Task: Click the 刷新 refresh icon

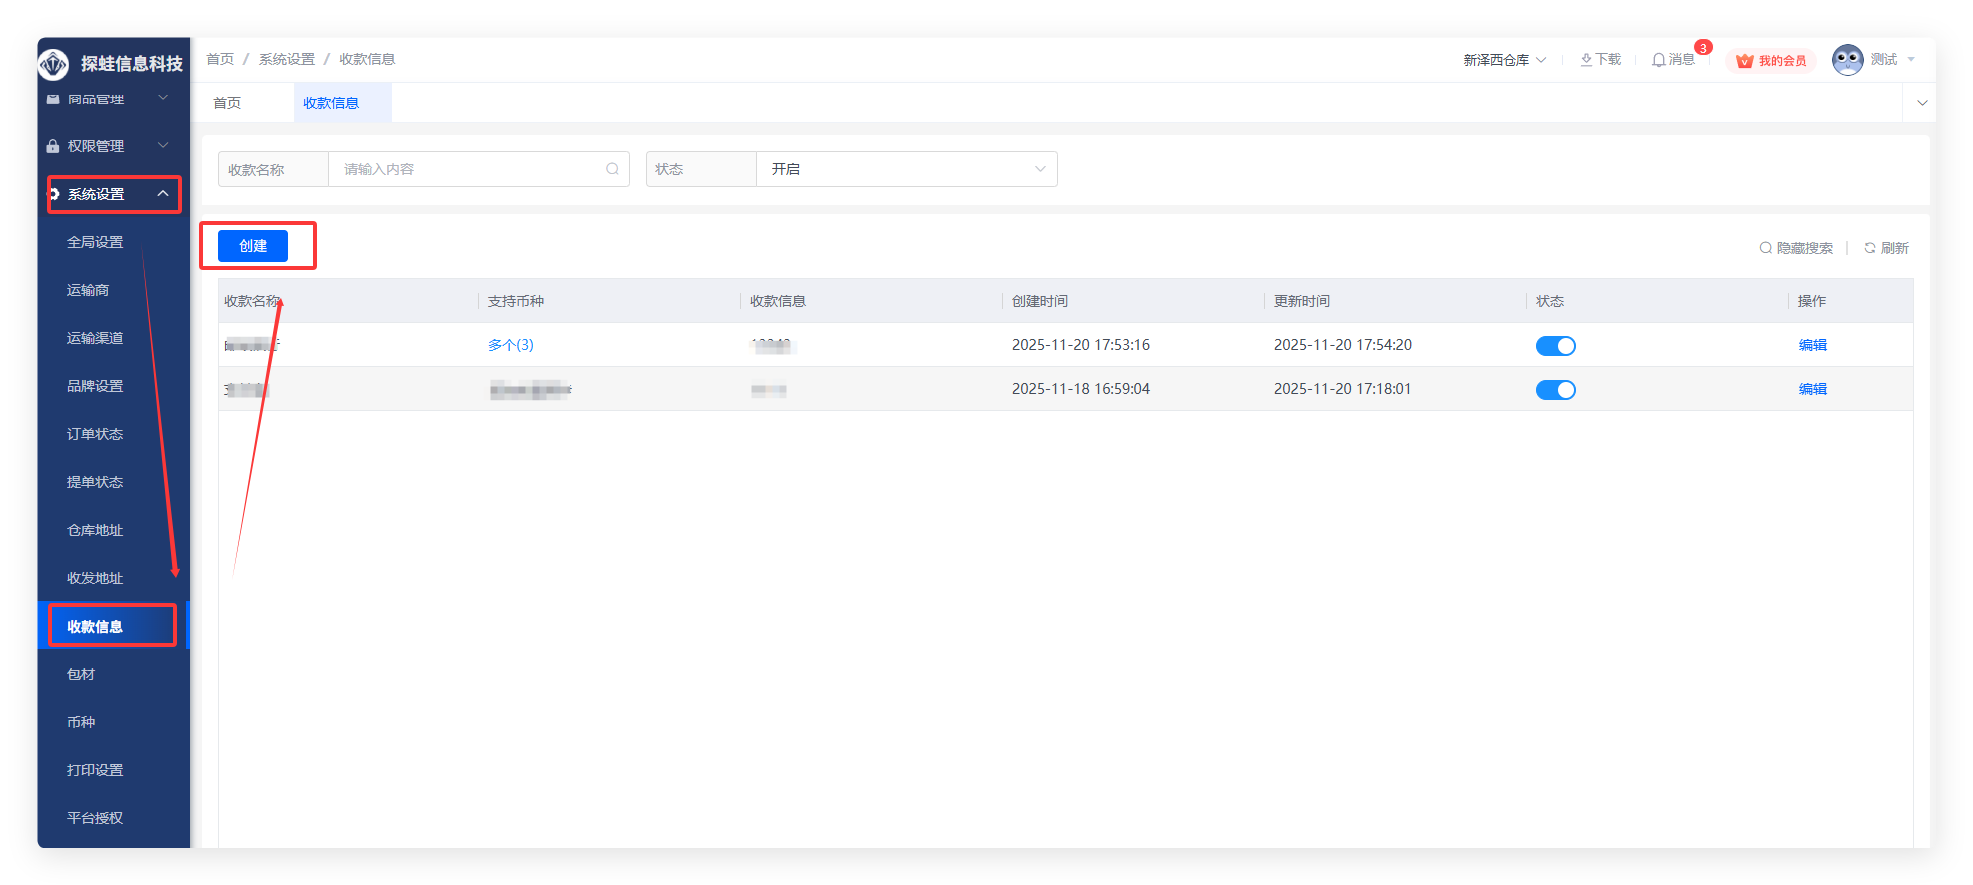Action: (x=1869, y=248)
